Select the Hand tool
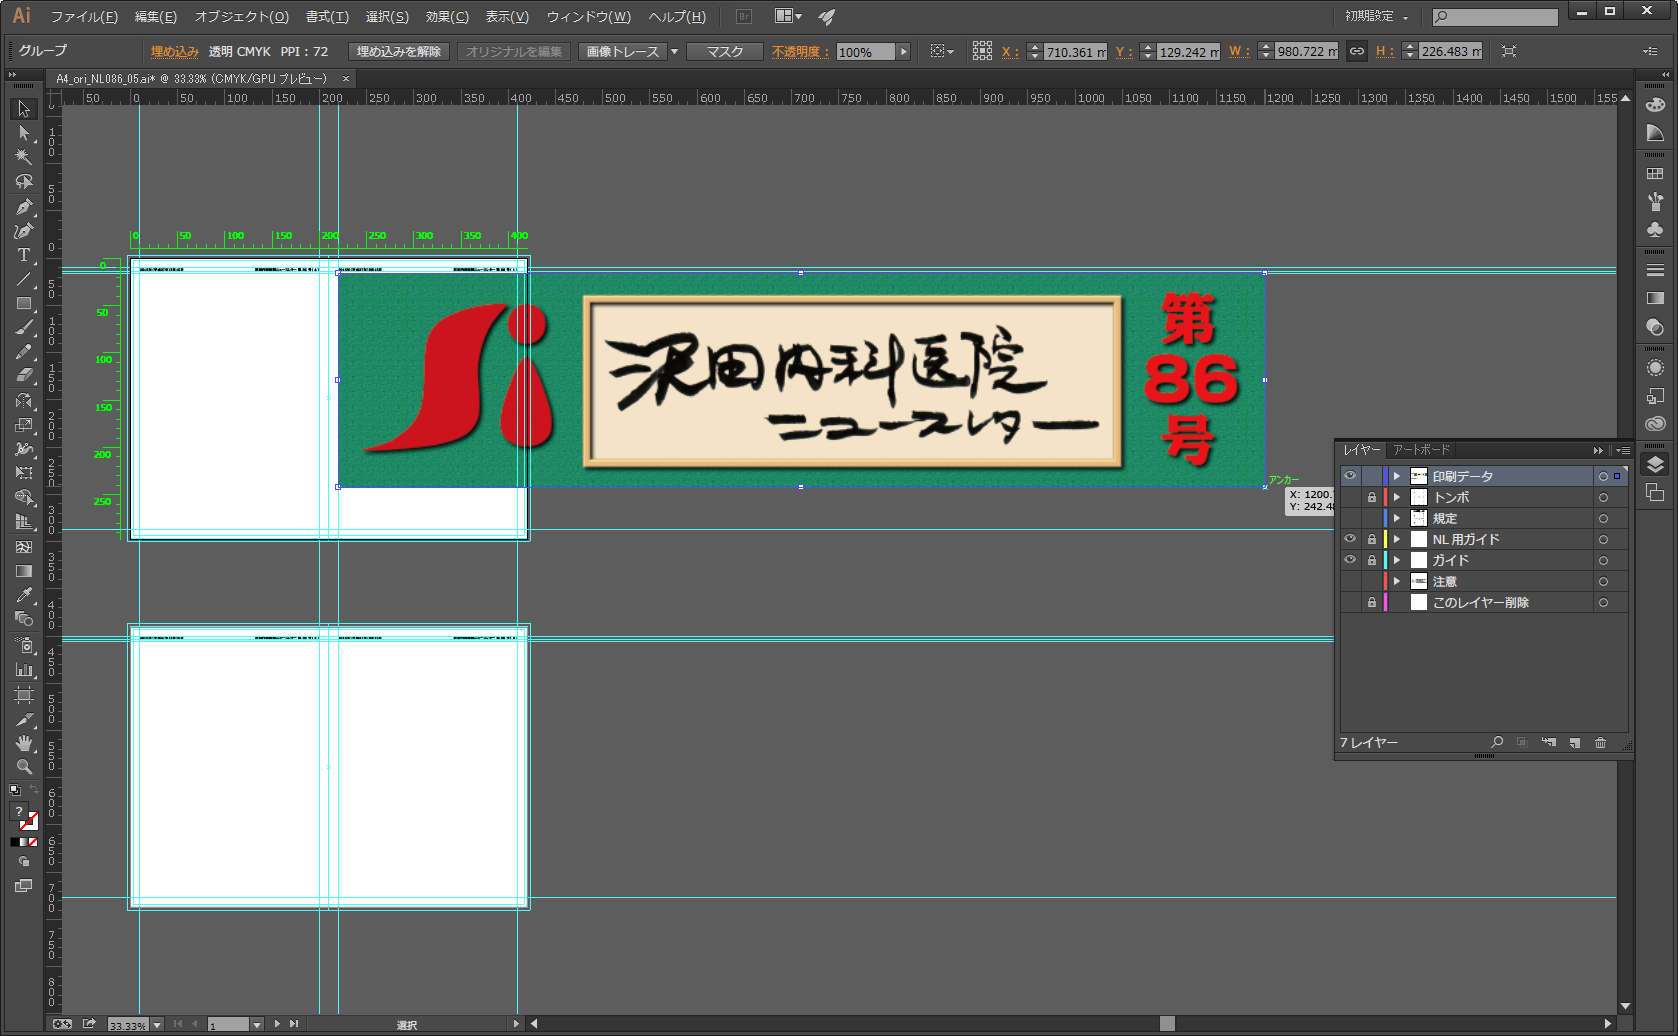This screenshot has width=1678, height=1036. tap(24, 743)
